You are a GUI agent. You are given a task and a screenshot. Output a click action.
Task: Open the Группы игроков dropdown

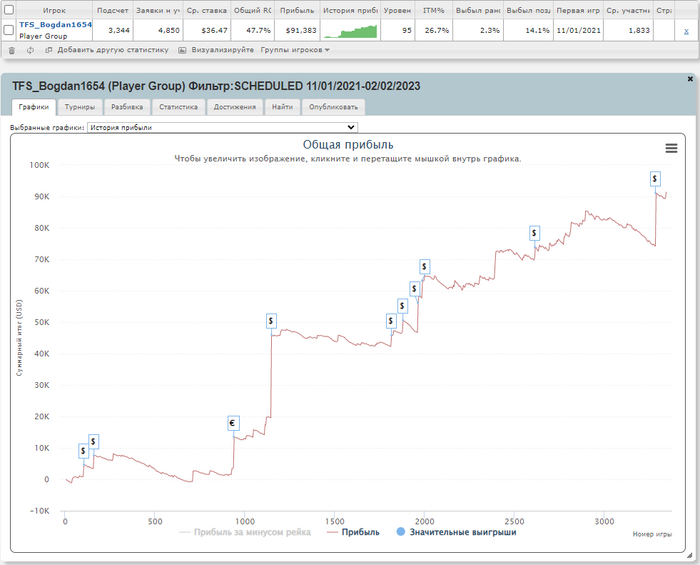295,50
